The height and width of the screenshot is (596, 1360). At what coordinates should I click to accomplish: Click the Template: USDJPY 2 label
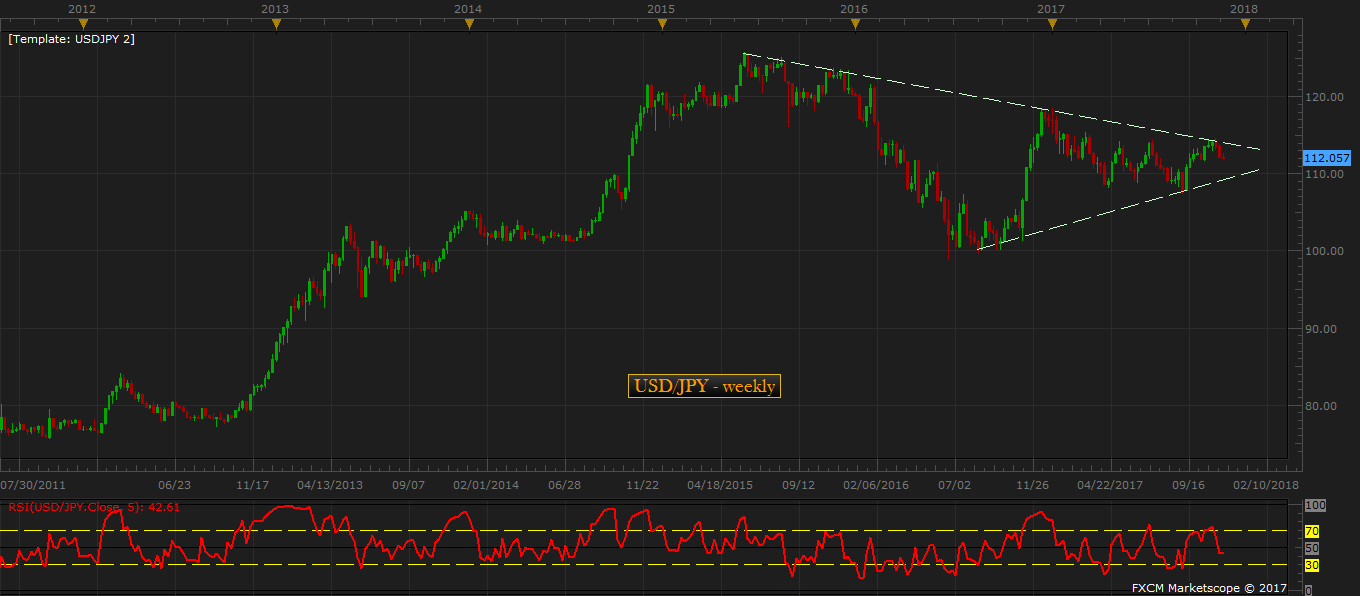(71, 39)
